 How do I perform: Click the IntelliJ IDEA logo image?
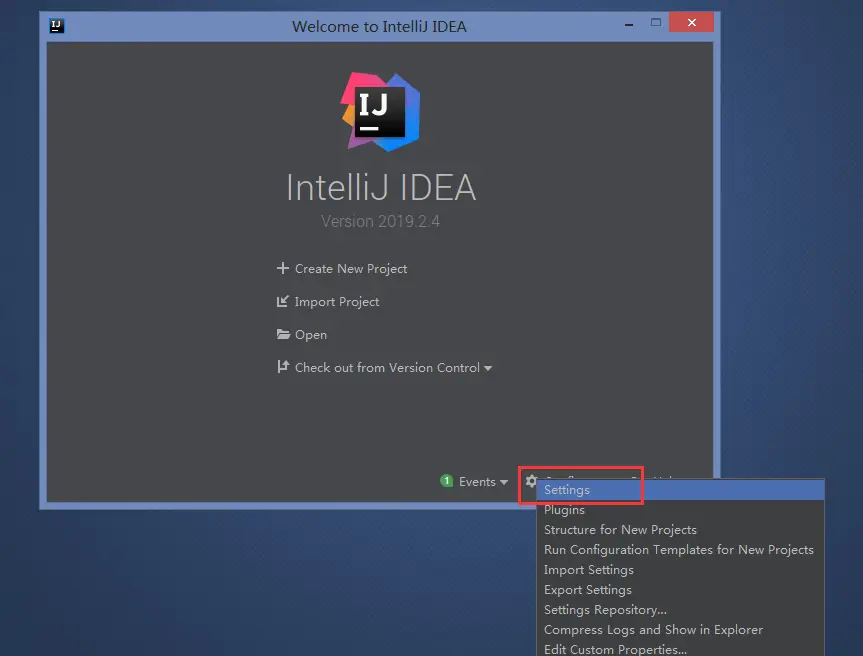380,112
